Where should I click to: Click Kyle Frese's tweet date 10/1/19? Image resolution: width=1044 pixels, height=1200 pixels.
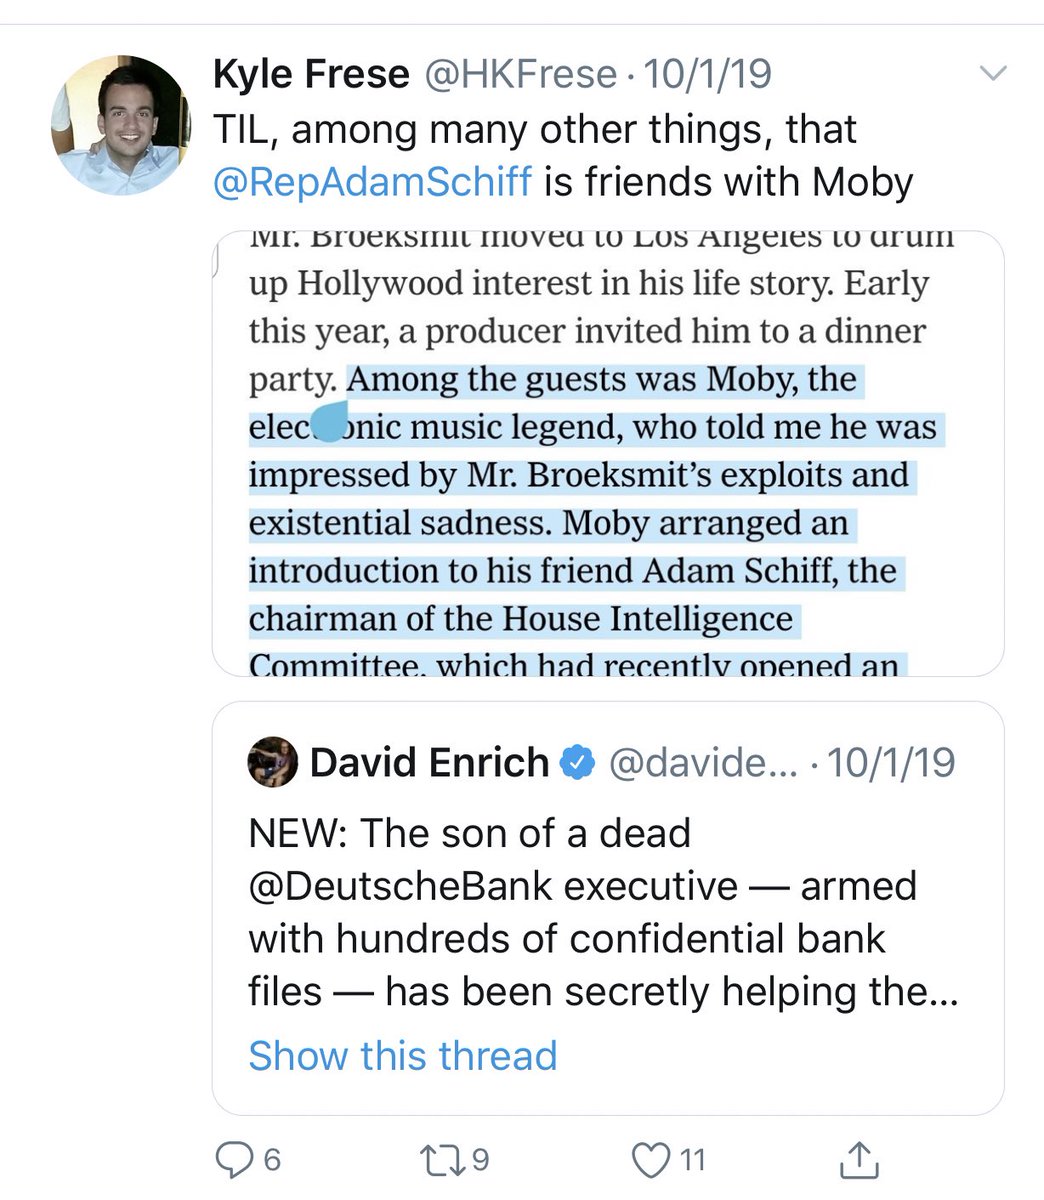[x=706, y=75]
